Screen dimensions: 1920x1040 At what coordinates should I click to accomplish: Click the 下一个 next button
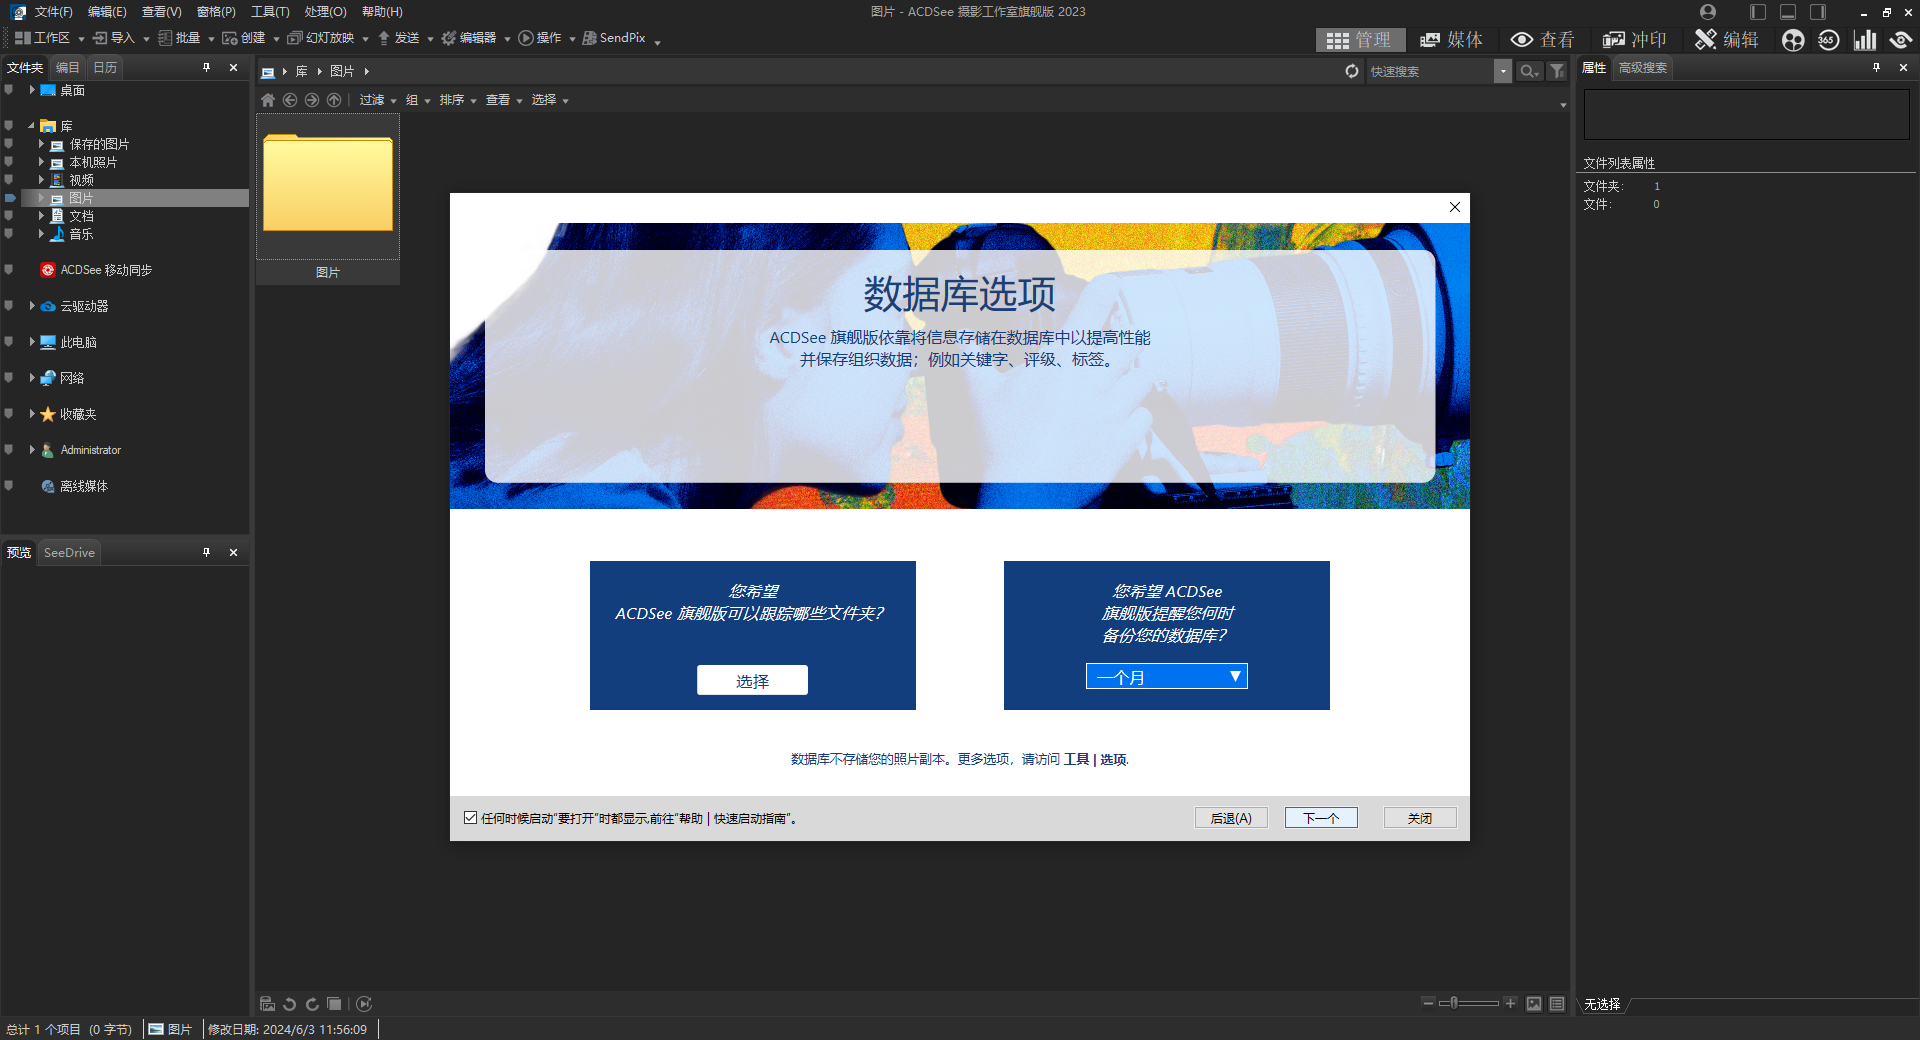[1321, 818]
